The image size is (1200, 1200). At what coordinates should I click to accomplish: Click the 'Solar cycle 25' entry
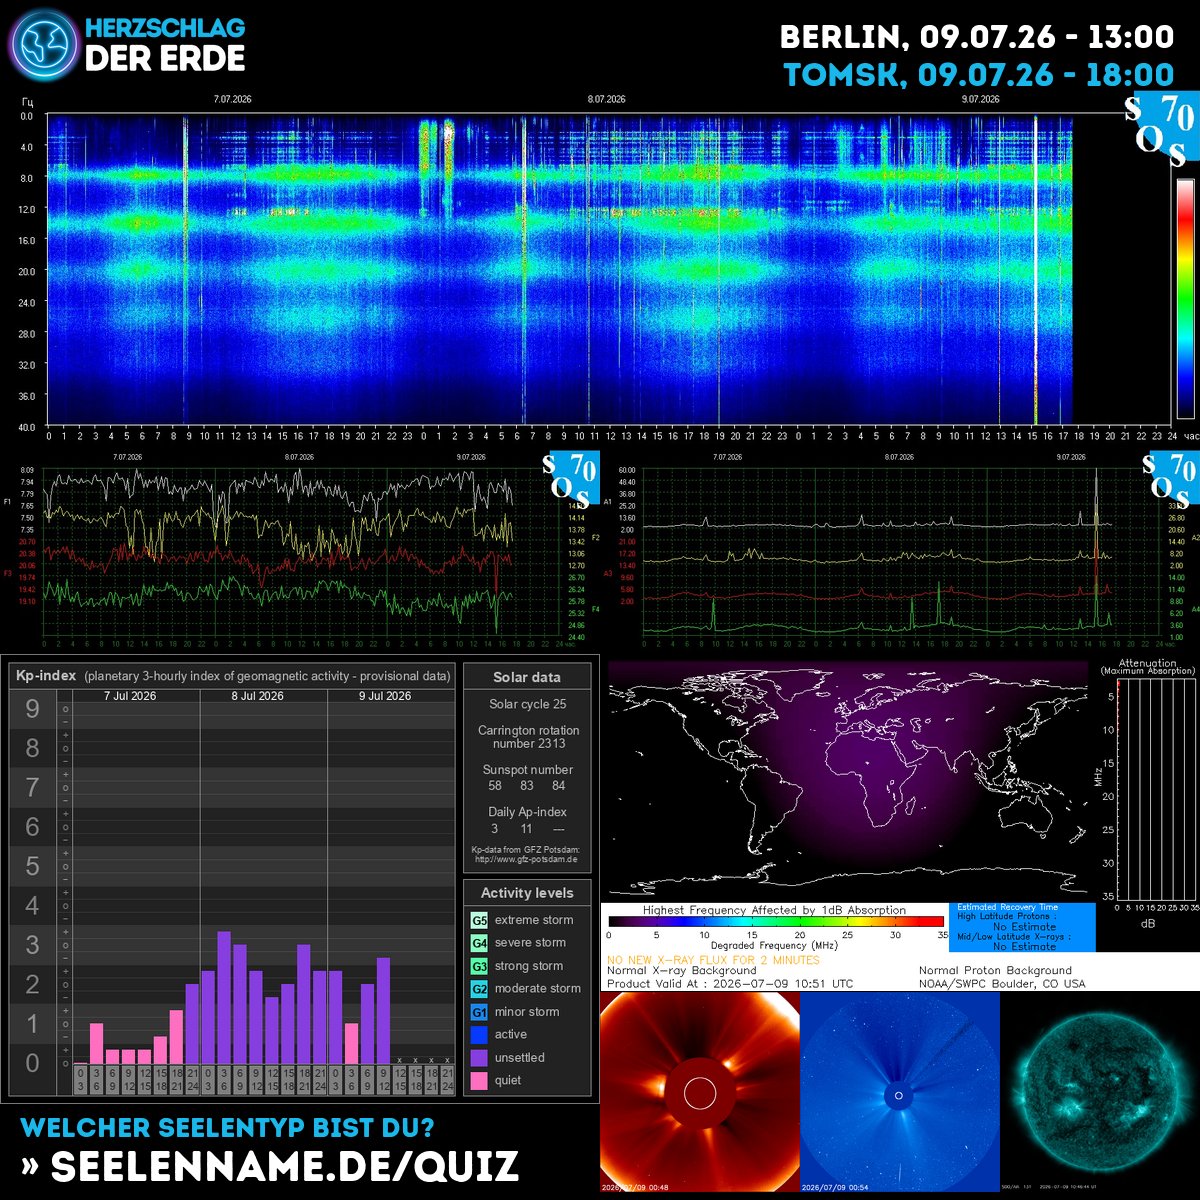point(528,705)
